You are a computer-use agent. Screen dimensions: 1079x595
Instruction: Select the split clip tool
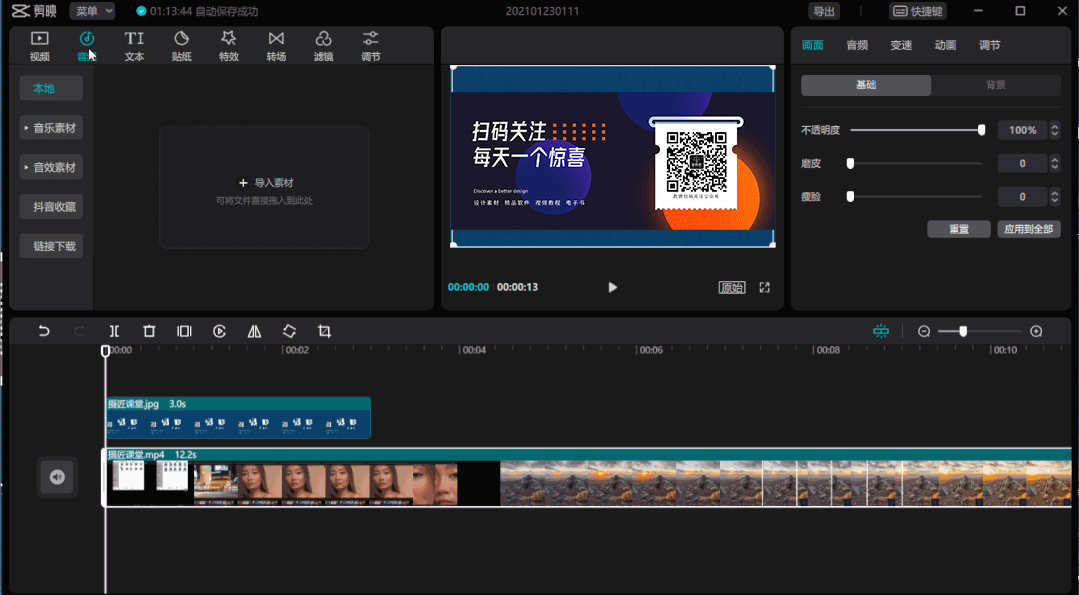pos(114,331)
